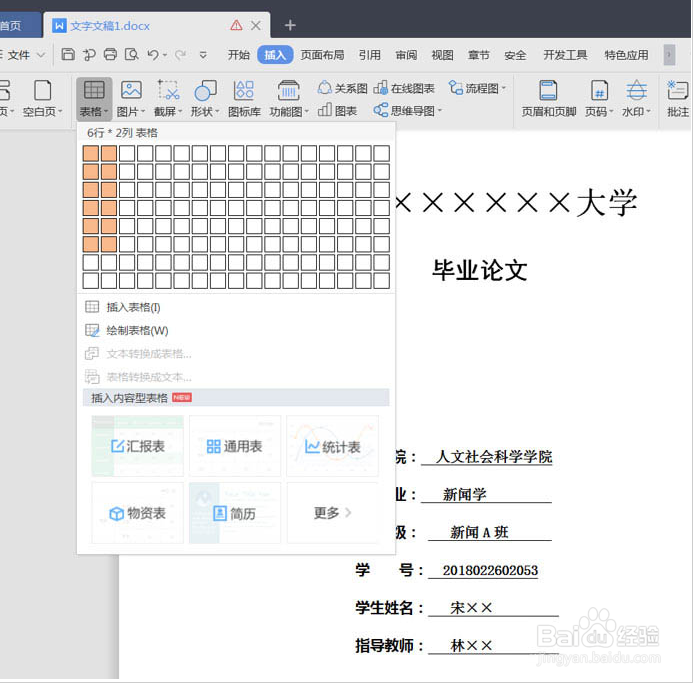Open 页眉和页脚 header and footer
Screen dimensions: 700x683
click(549, 99)
